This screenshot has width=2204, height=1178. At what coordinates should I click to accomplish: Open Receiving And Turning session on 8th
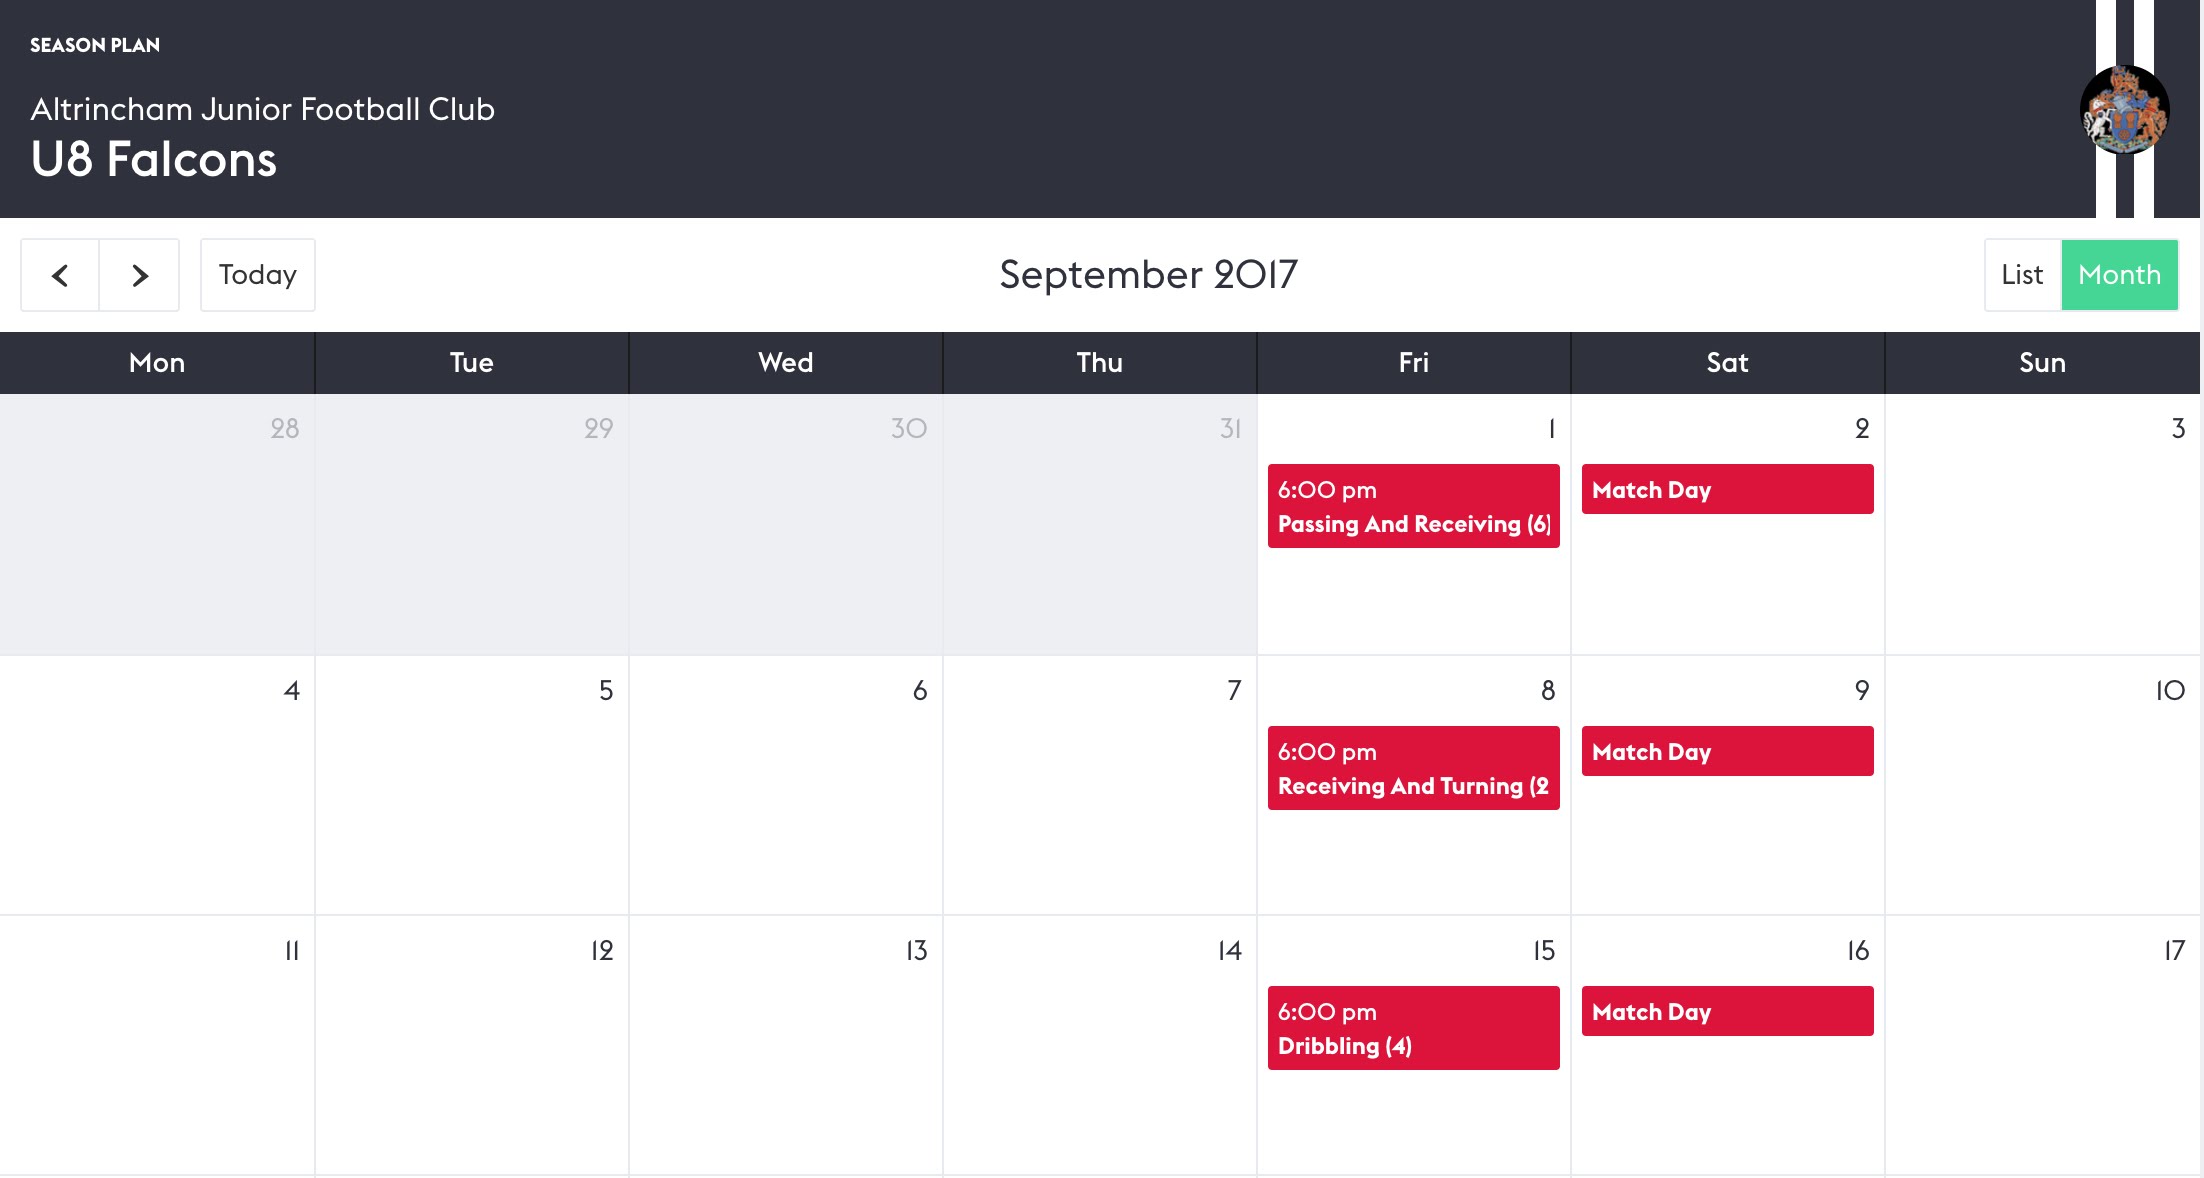pyautogui.click(x=1413, y=768)
